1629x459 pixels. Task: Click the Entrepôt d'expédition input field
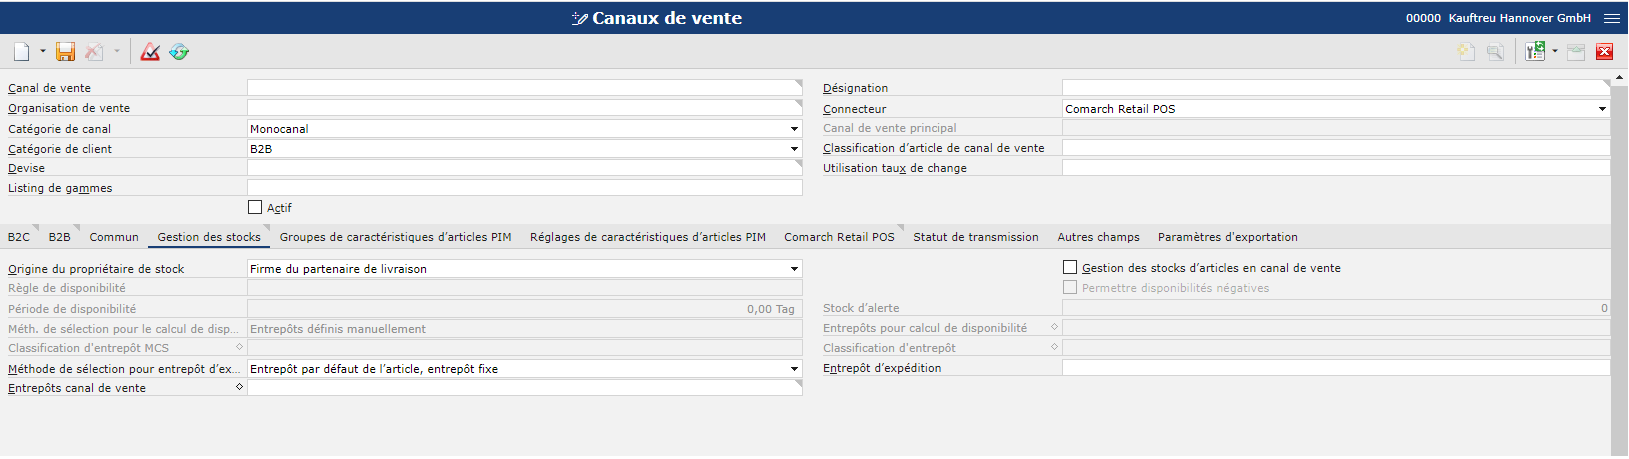[x=1336, y=368]
